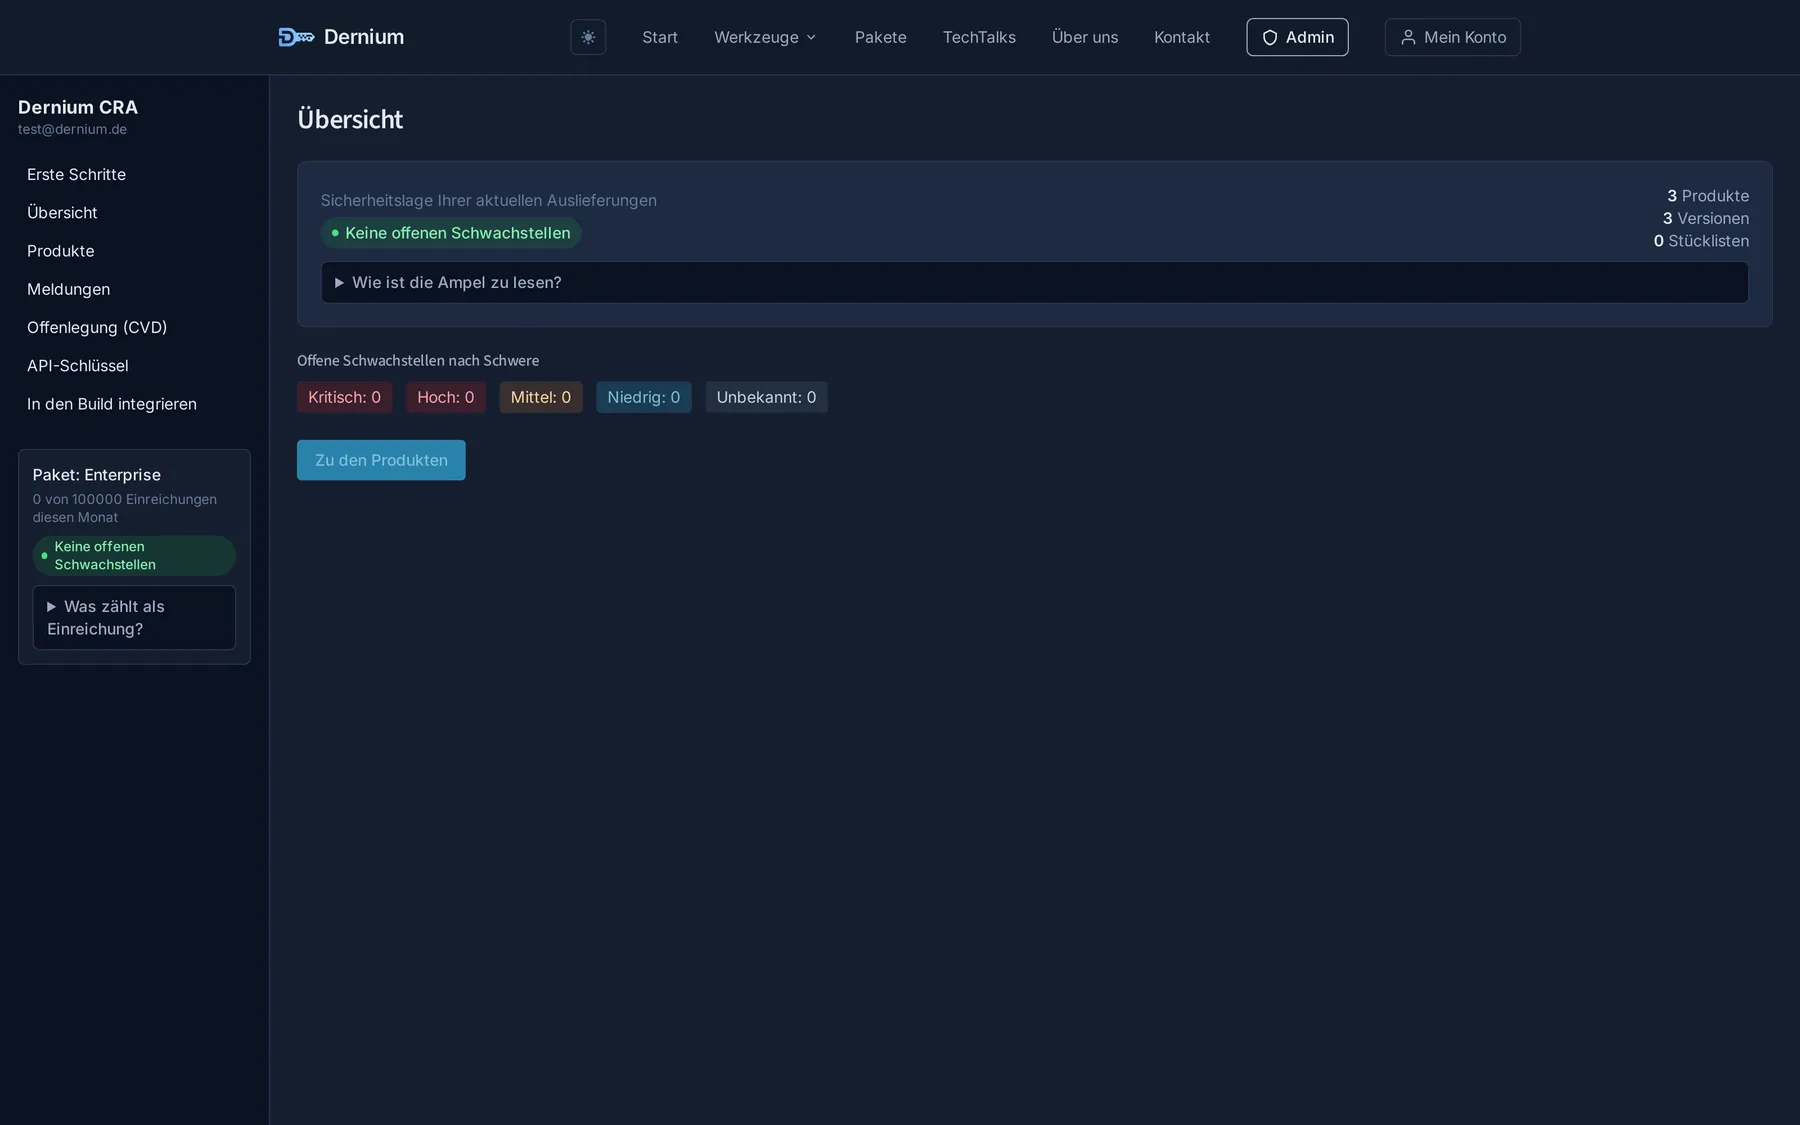Click the '0 Stücklisten' count
Image resolution: width=1800 pixels, height=1125 pixels.
point(1701,241)
